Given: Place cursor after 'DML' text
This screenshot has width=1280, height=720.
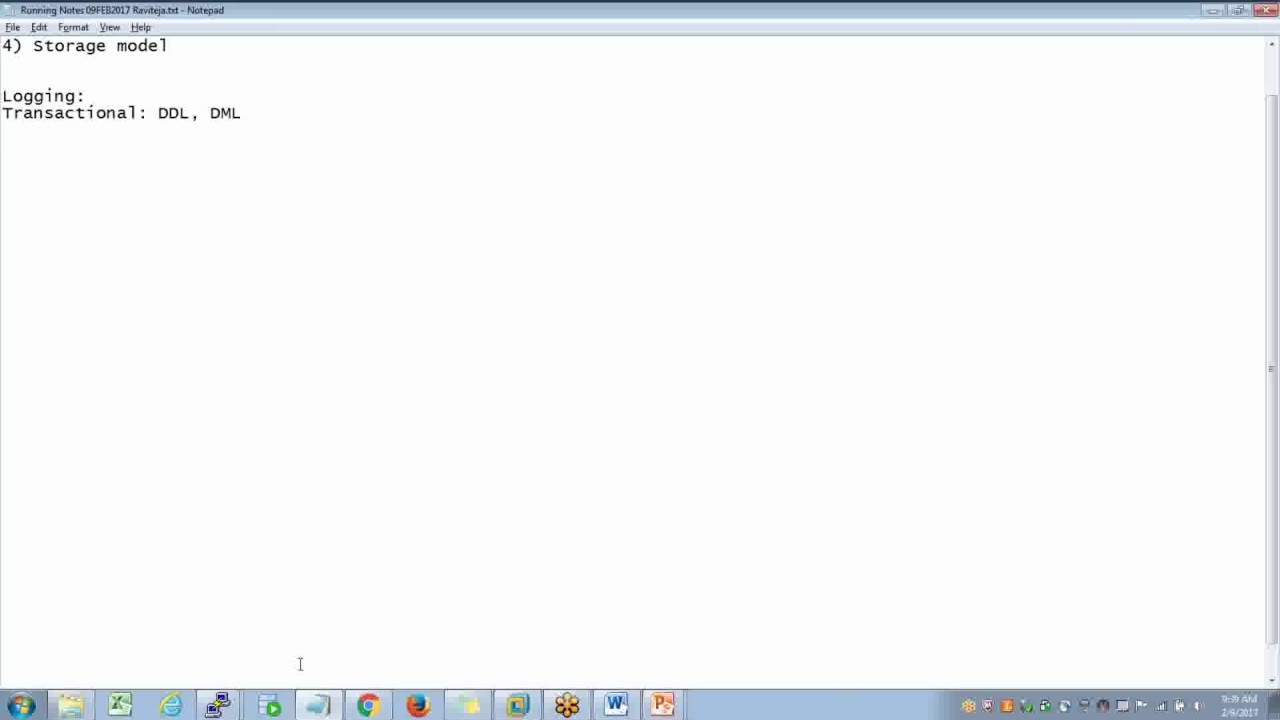Looking at the screenshot, I should pos(242,113).
